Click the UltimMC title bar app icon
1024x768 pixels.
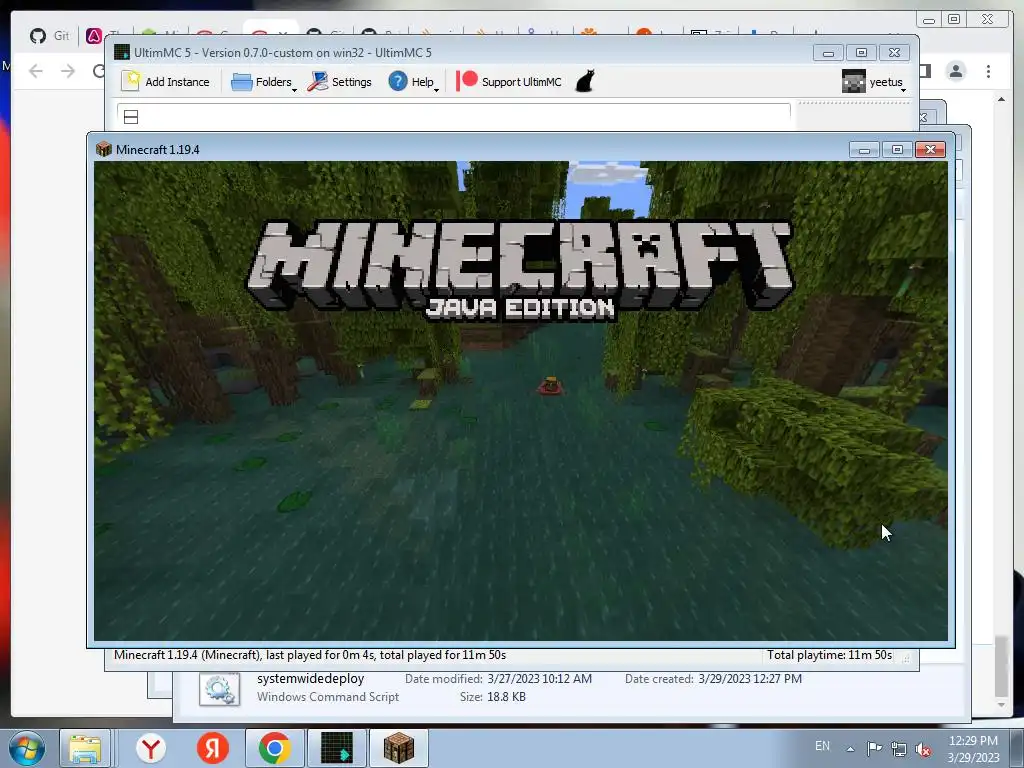click(121, 52)
